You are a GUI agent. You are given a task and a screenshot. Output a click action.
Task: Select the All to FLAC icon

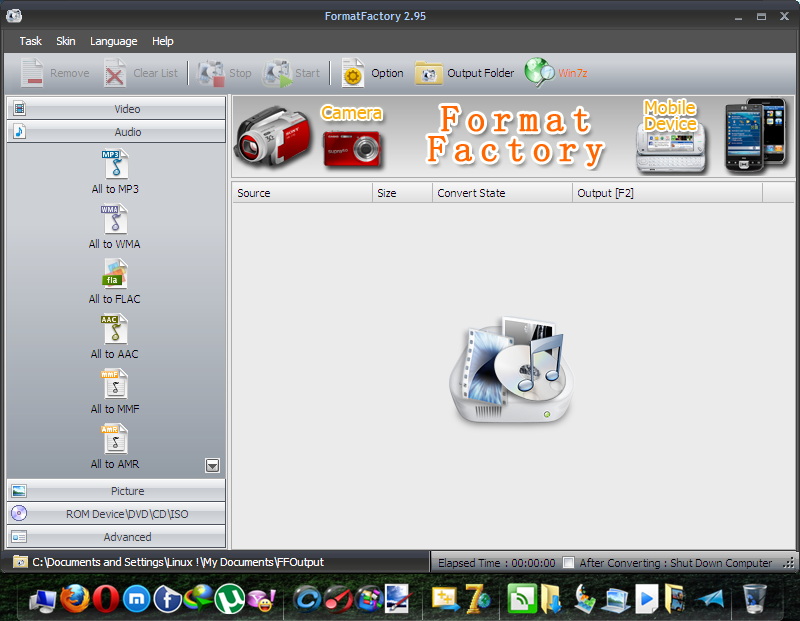pos(115,274)
